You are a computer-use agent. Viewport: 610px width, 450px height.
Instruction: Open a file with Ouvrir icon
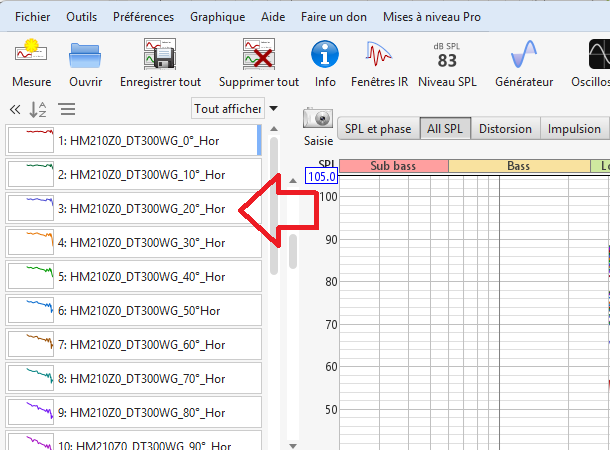tap(85, 54)
